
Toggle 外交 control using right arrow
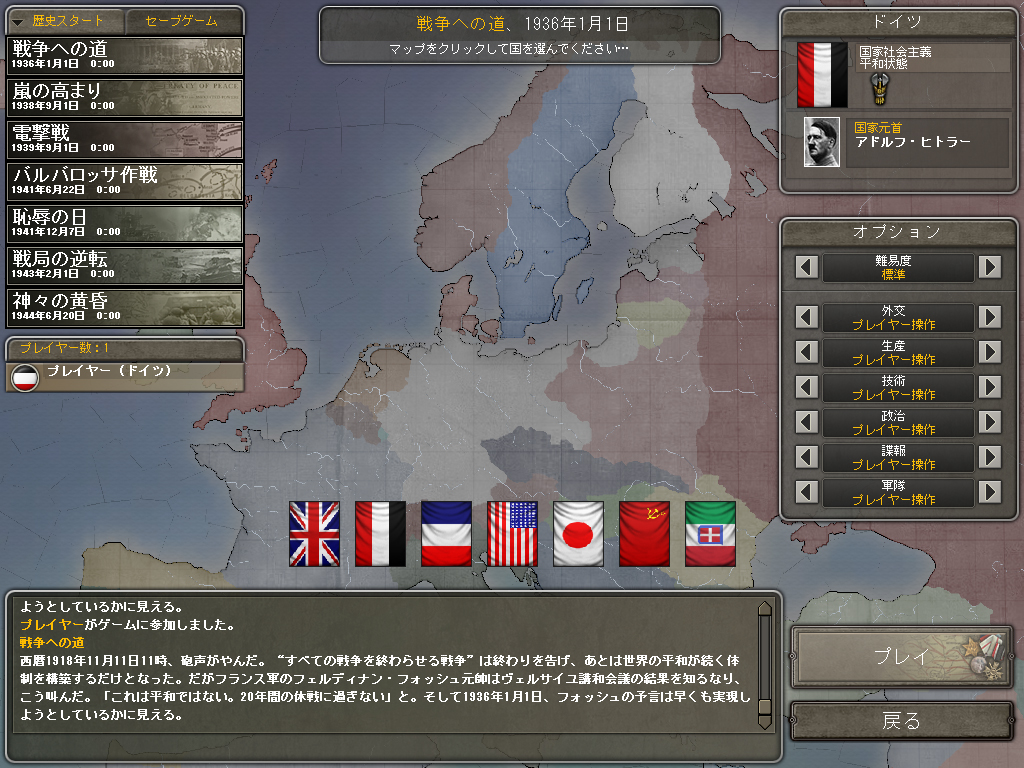point(990,317)
